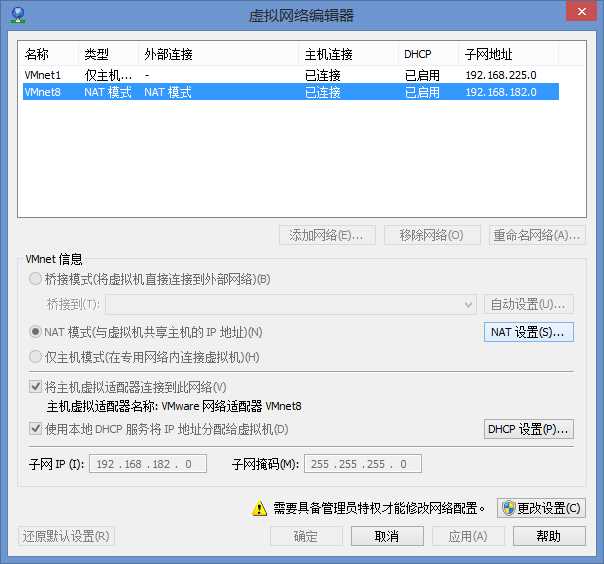Open NAT 设置(S) dialog
Image resolution: width=604 pixels, height=564 pixels.
click(528, 332)
